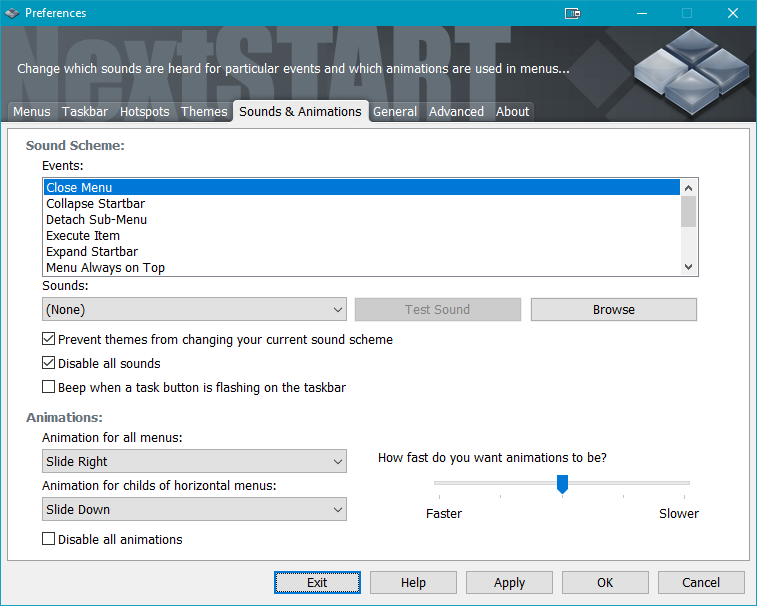Click the animation speed slider handle
This screenshot has height=606, width=757.
click(x=562, y=484)
